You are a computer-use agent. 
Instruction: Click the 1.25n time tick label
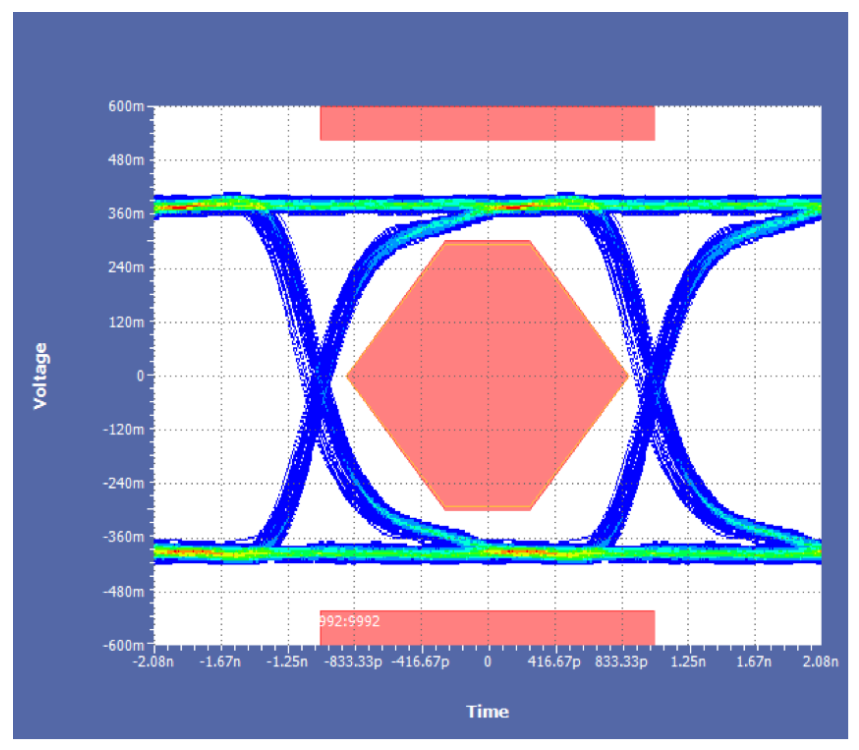tap(687, 661)
